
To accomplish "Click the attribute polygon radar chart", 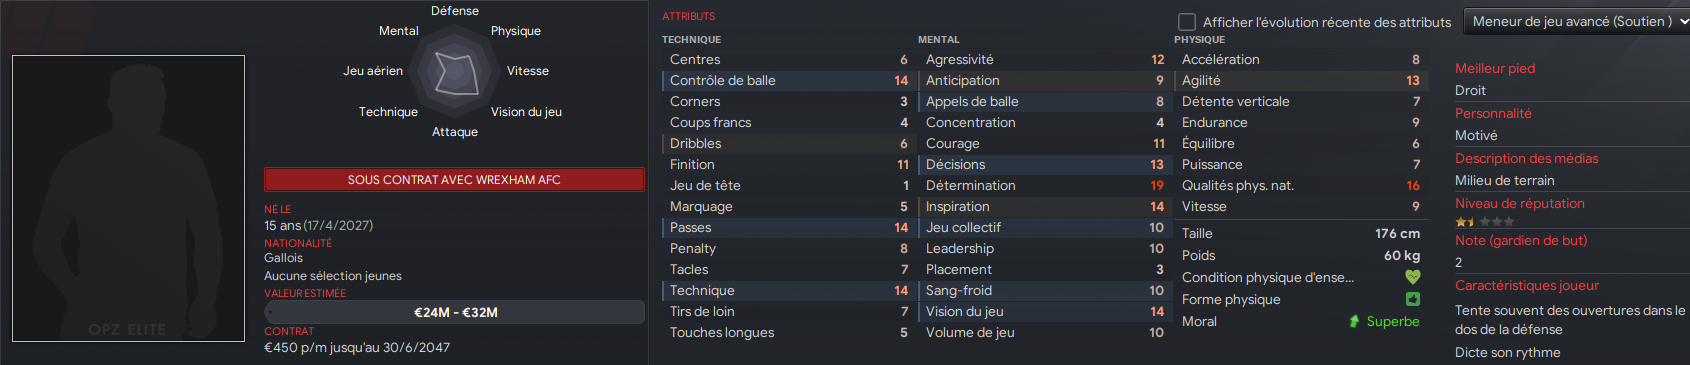I will [x=455, y=71].
